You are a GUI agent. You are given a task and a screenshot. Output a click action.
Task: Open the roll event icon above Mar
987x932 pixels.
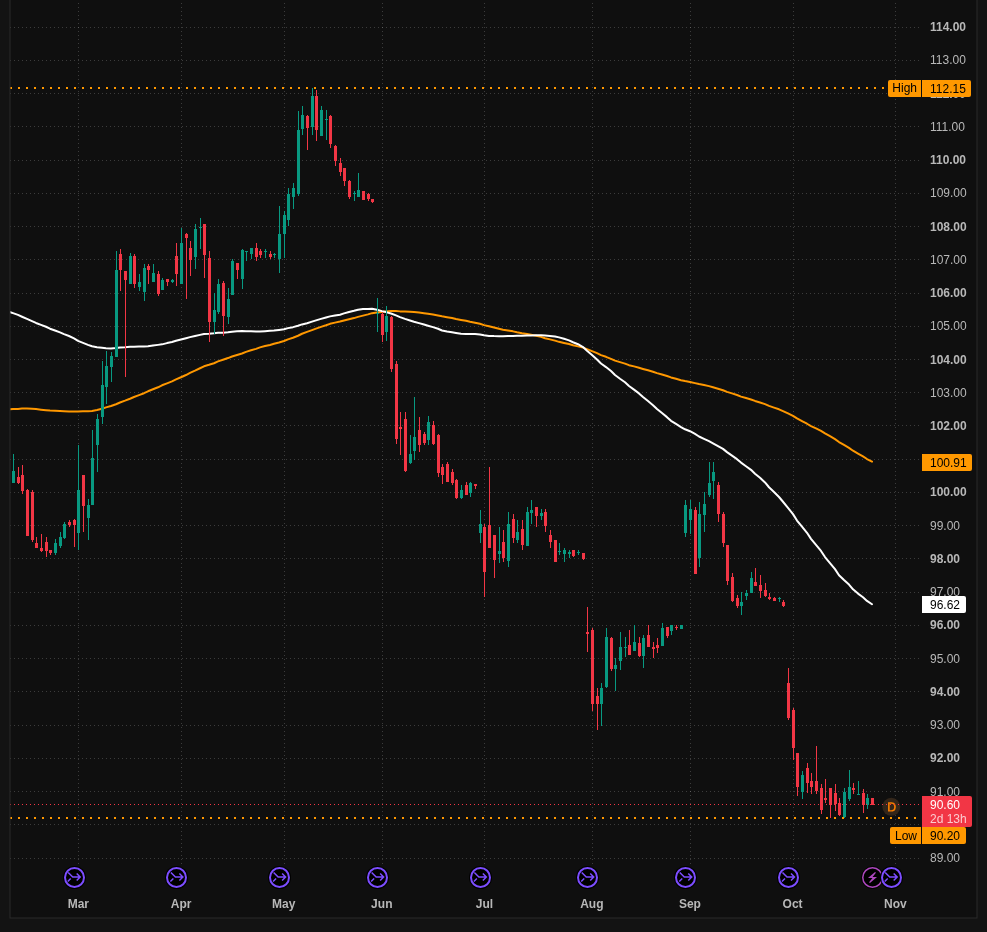click(x=74, y=877)
